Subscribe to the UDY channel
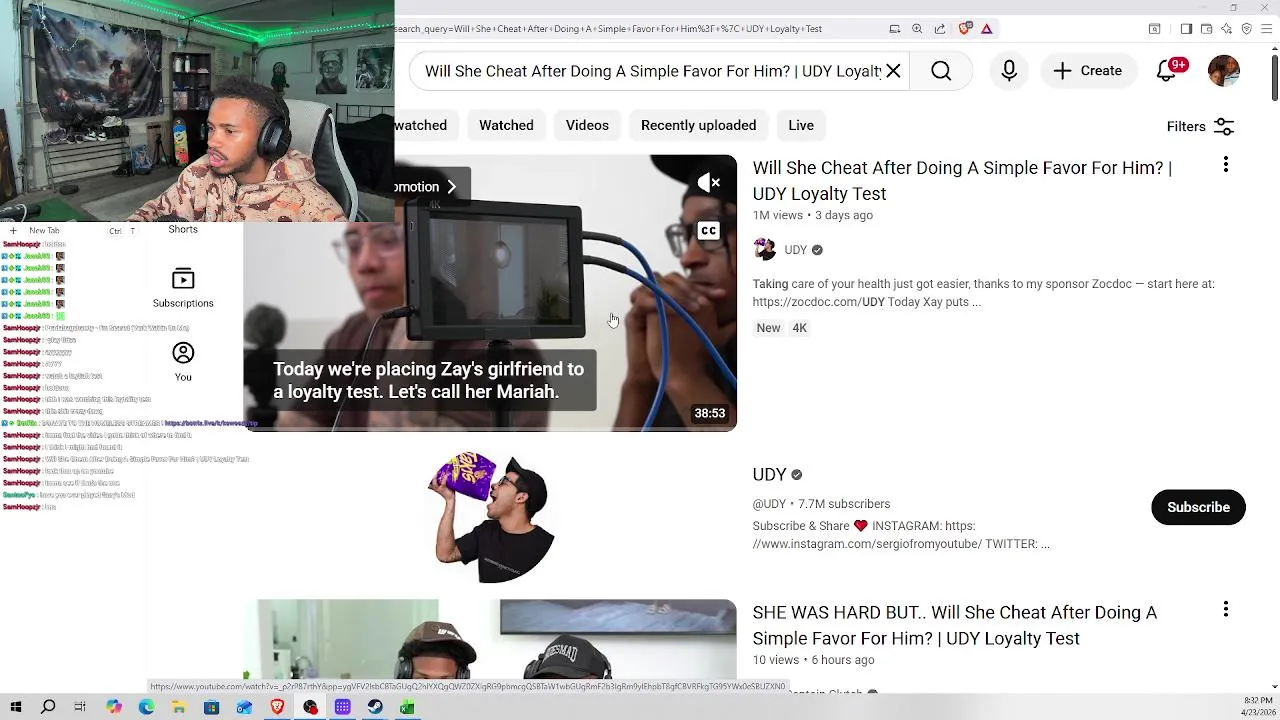The image size is (1280, 720). tap(1198, 507)
